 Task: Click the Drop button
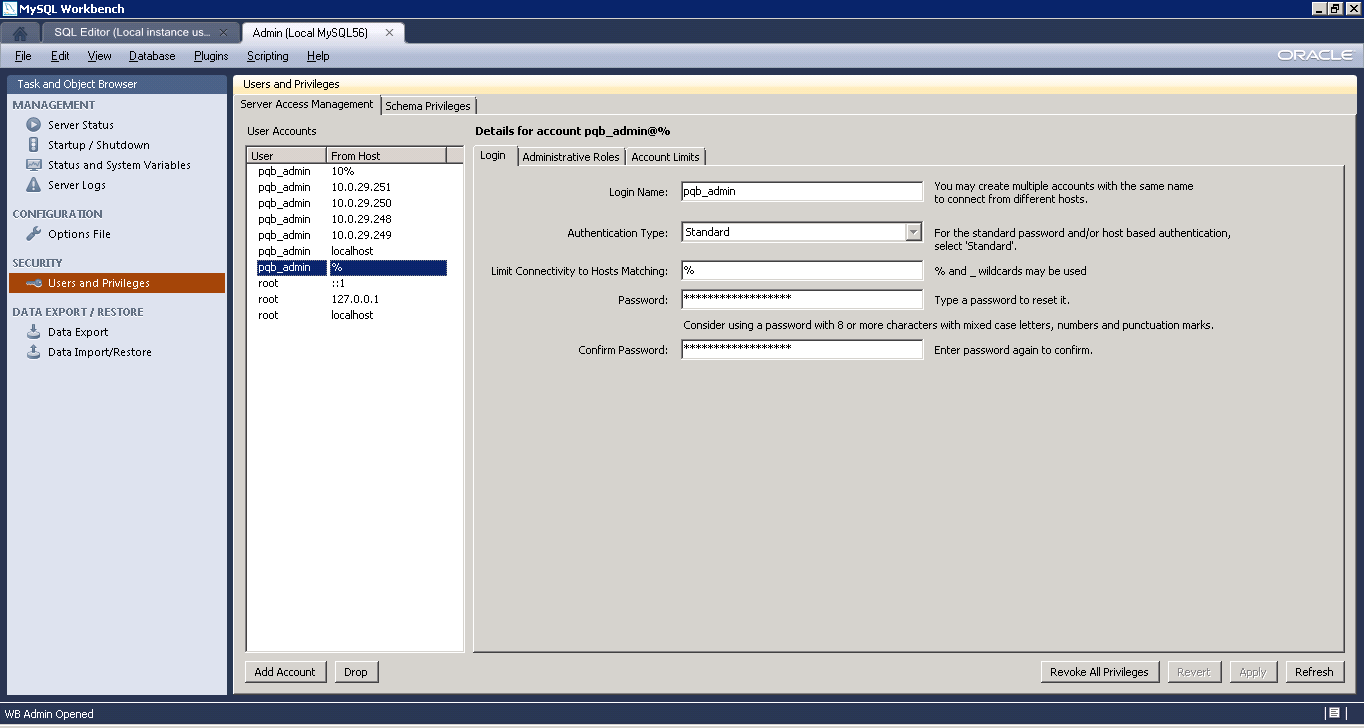tap(356, 672)
